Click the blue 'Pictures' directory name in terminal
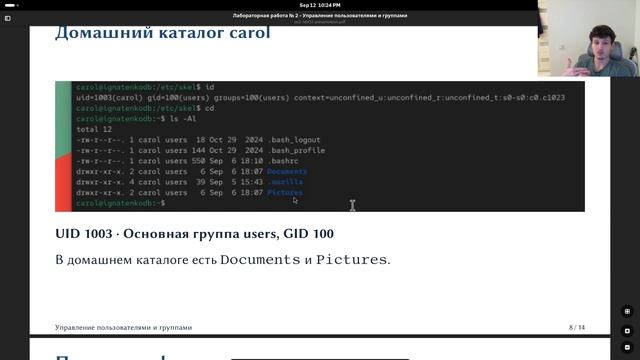This screenshot has height=360, width=640. (285, 193)
